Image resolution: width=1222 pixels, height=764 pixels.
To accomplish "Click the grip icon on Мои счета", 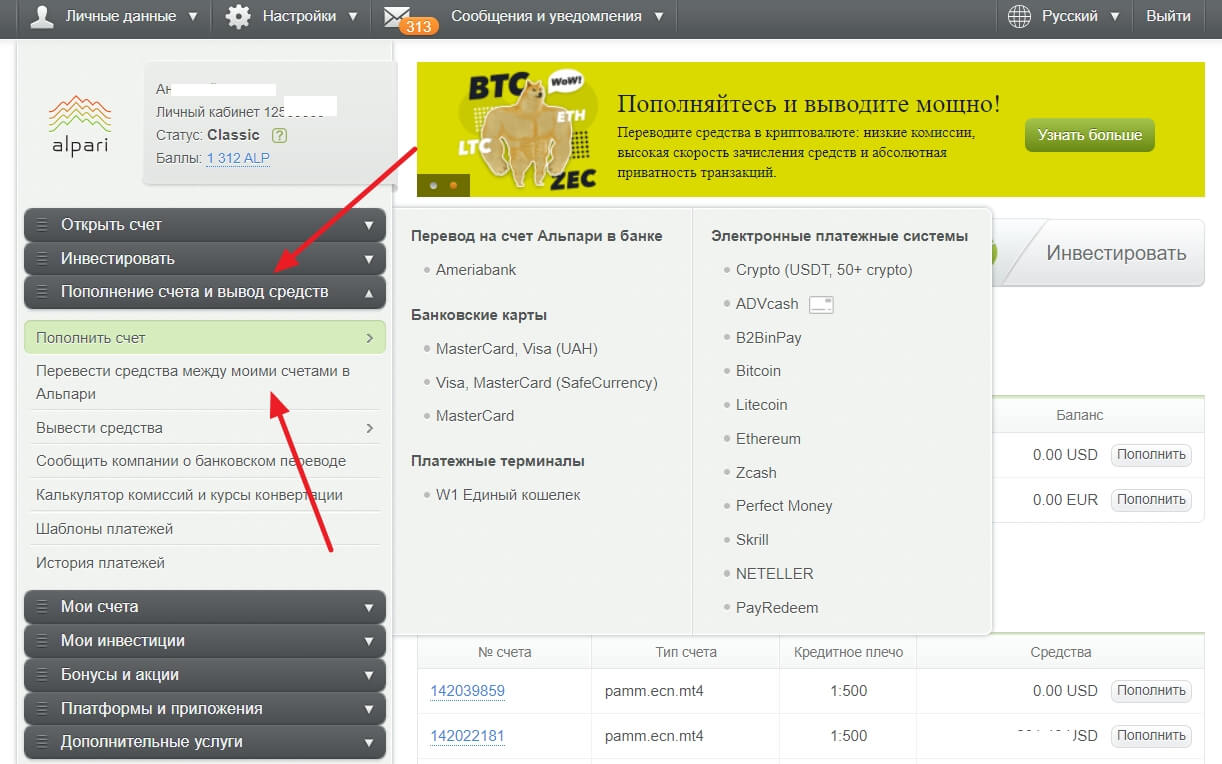I will tap(42, 607).
